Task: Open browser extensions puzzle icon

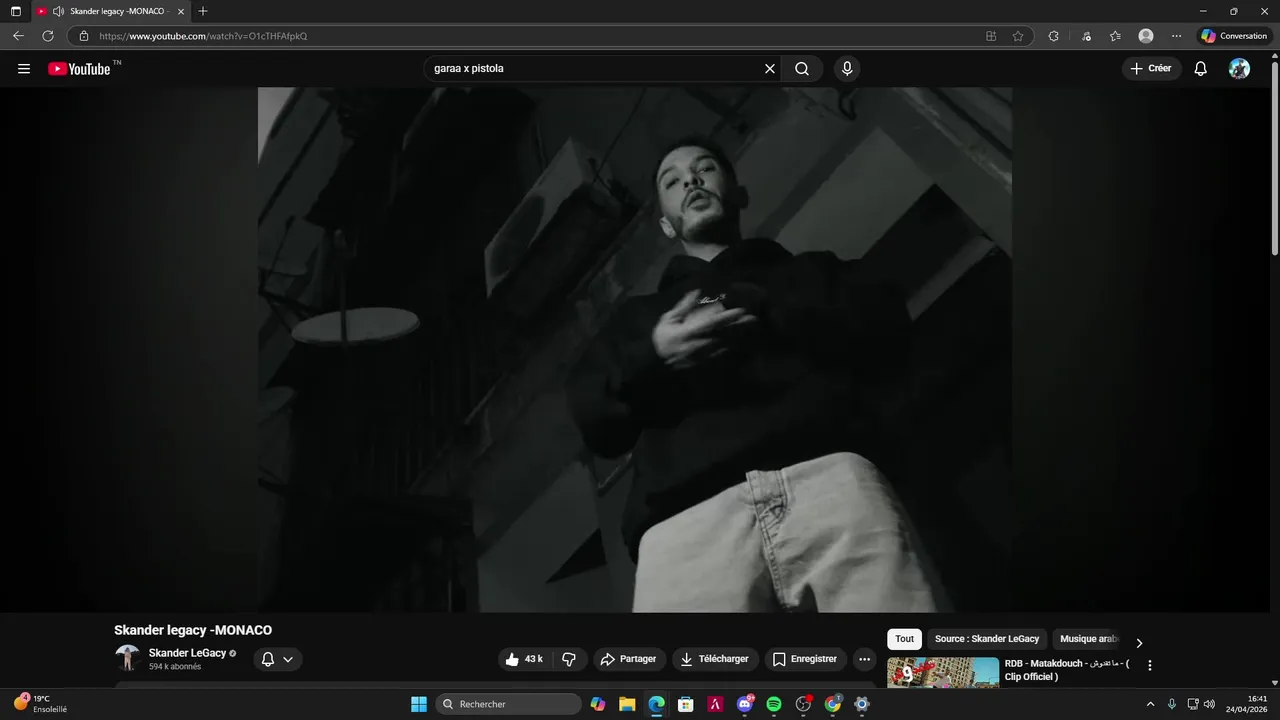Action: 1053,36
